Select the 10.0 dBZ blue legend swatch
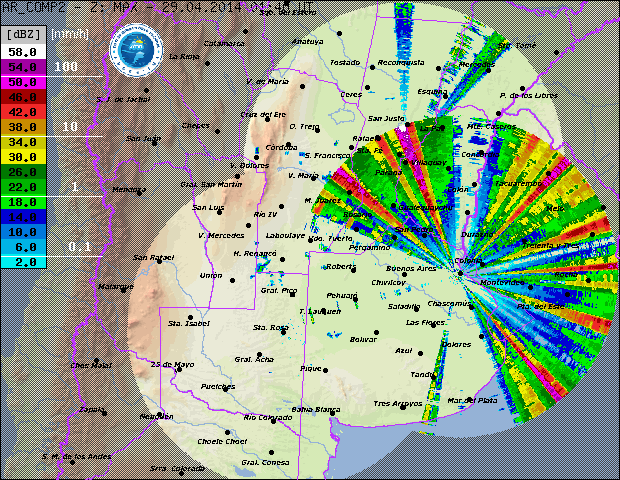 23,232
